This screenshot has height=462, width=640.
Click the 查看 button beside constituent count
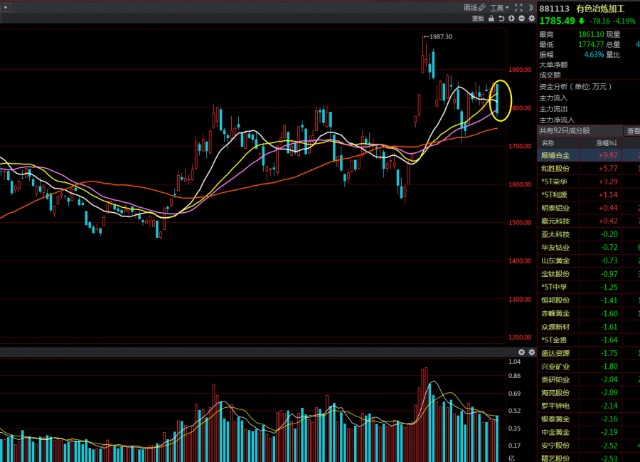632,131
